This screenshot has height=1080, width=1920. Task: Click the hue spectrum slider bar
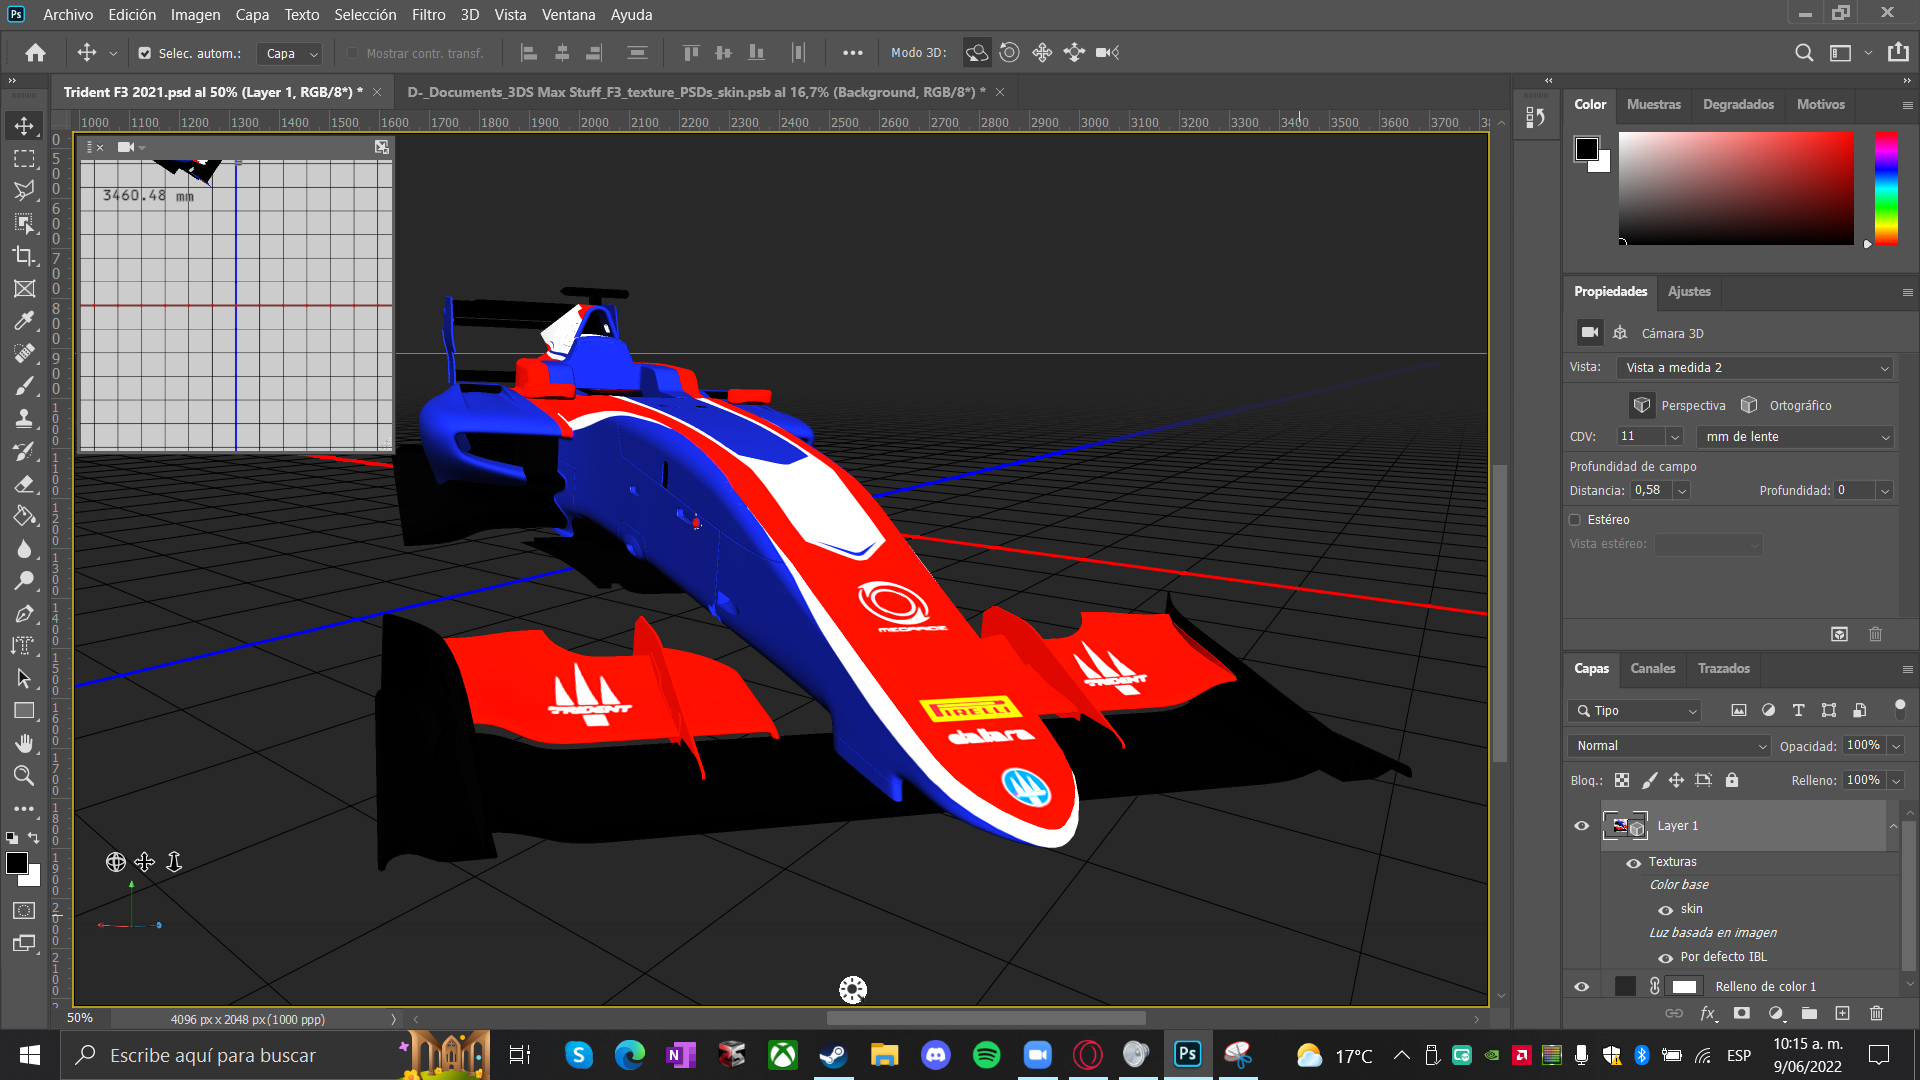(1886, 189)
